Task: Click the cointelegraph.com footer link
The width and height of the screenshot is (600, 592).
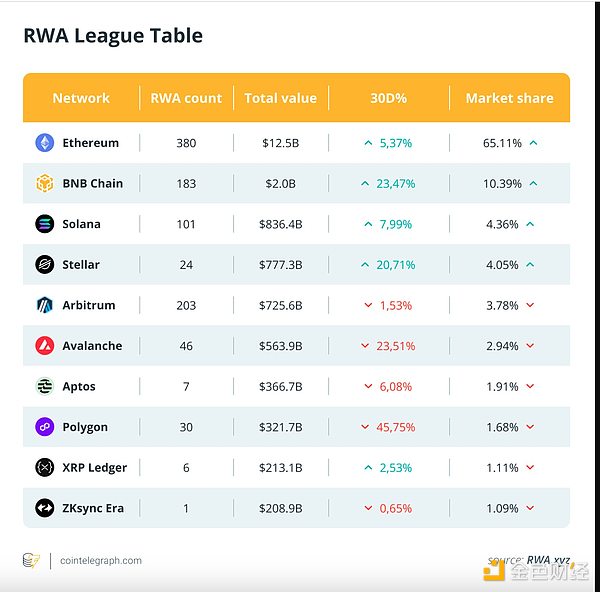Action: click(x=101, y=561)
